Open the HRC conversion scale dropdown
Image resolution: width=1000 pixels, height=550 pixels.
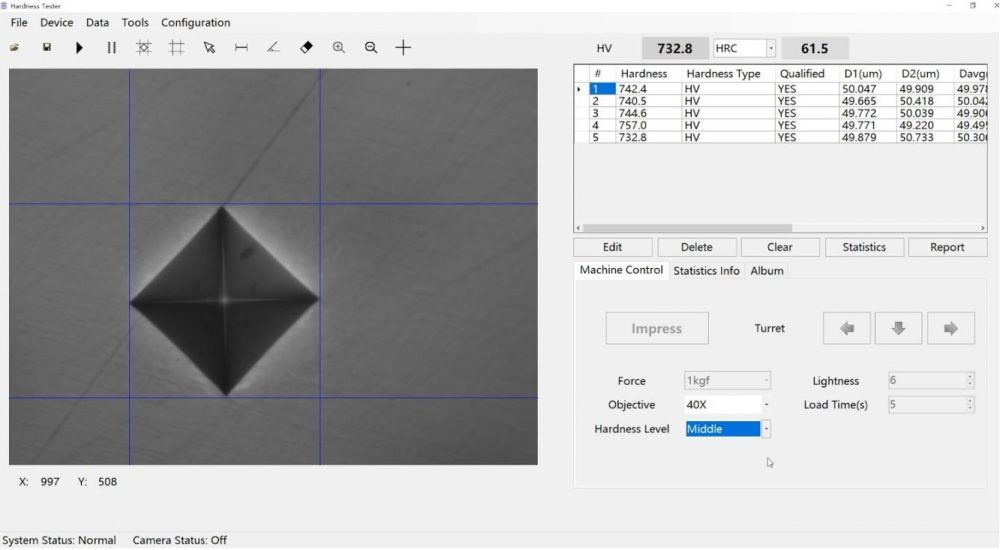click(x=770, y=48)
